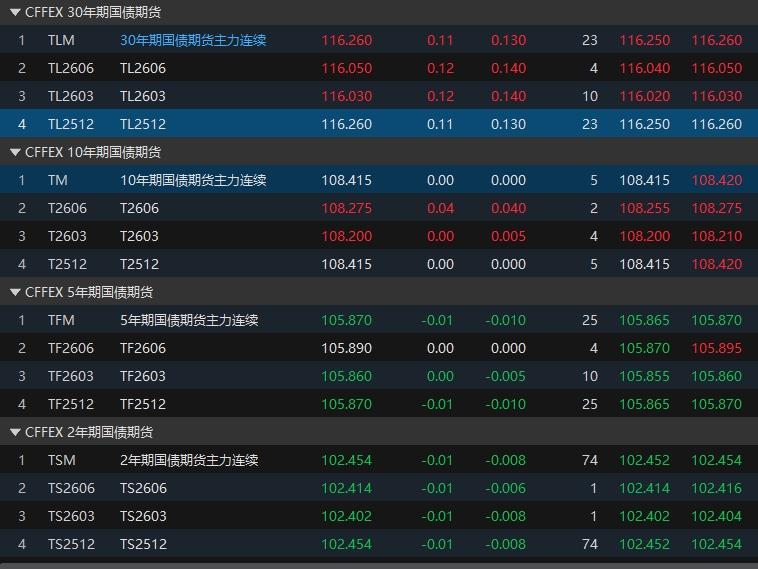Select the T2606 code cell
Image resolution: width=758 pixels, height=569 pixels.
[67, 208]
